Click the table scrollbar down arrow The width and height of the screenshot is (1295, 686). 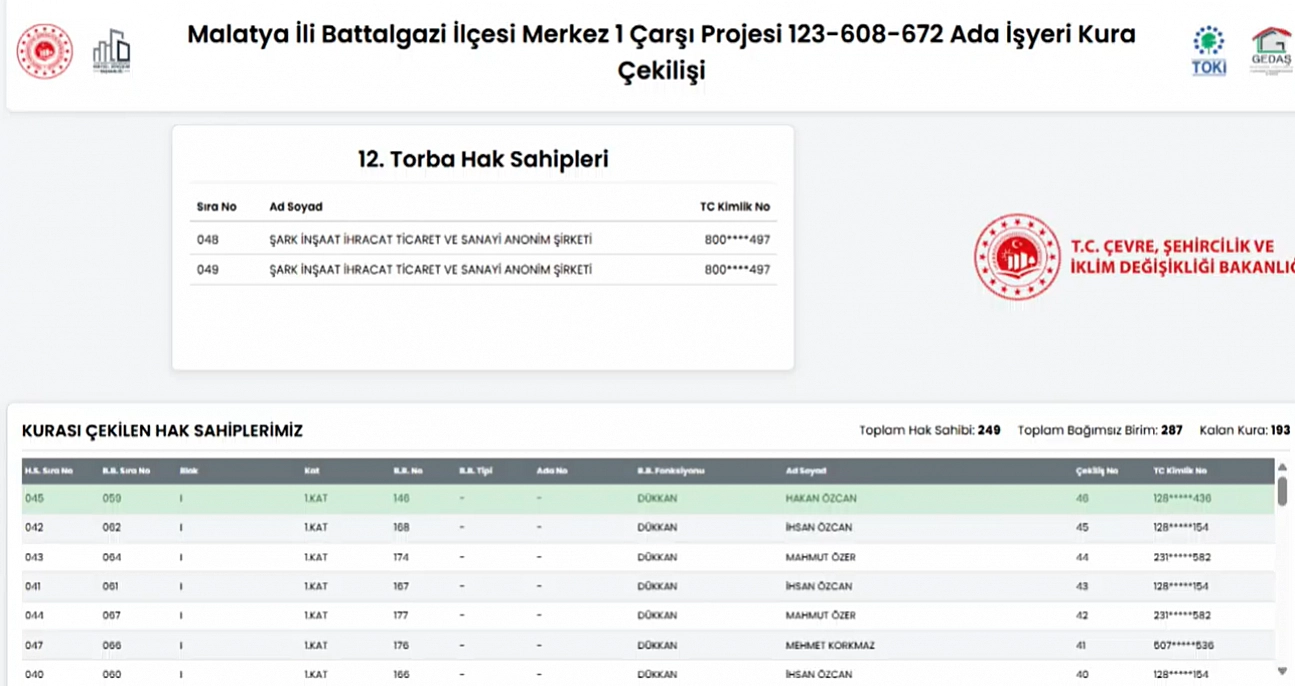tap(1282, 671)
